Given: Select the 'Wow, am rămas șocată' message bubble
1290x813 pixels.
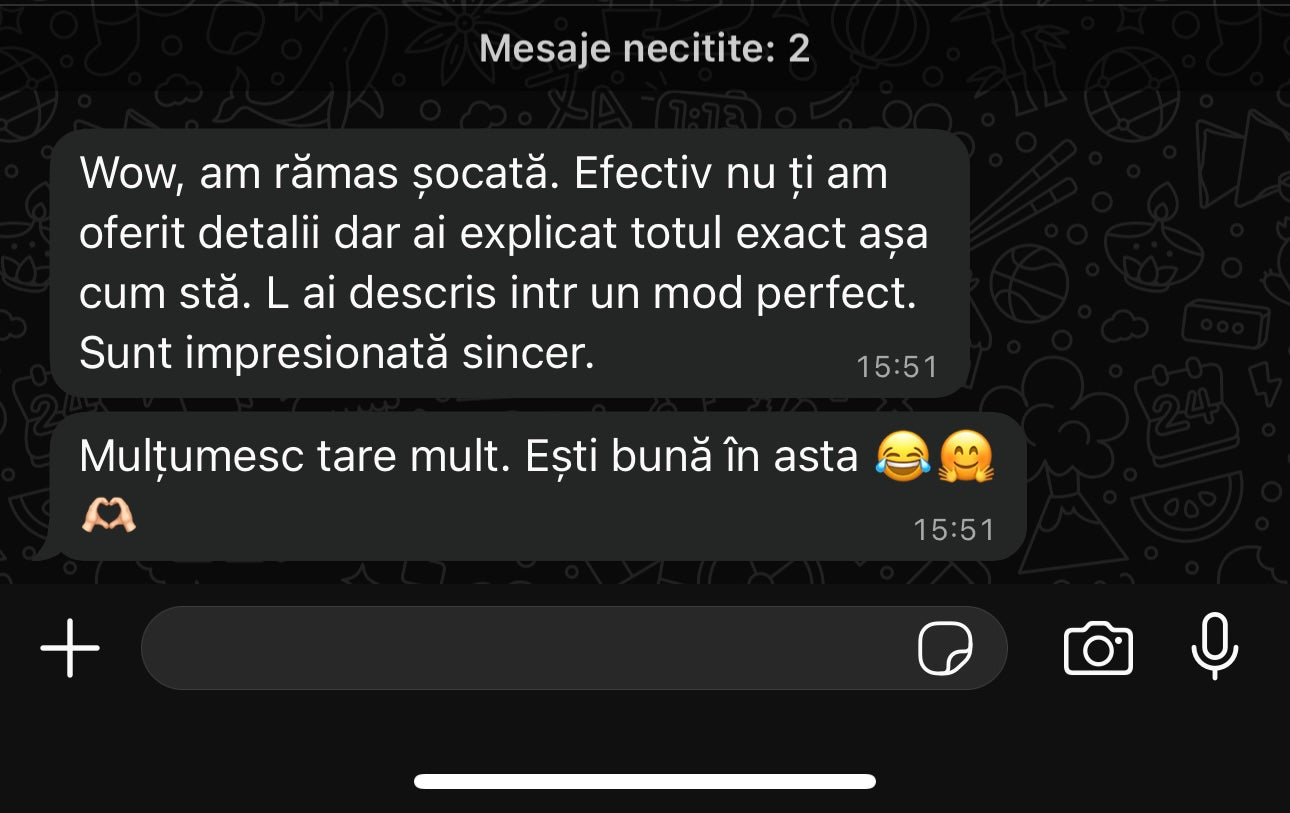Looking at the screenshot, I should click(x=509, y=263).
